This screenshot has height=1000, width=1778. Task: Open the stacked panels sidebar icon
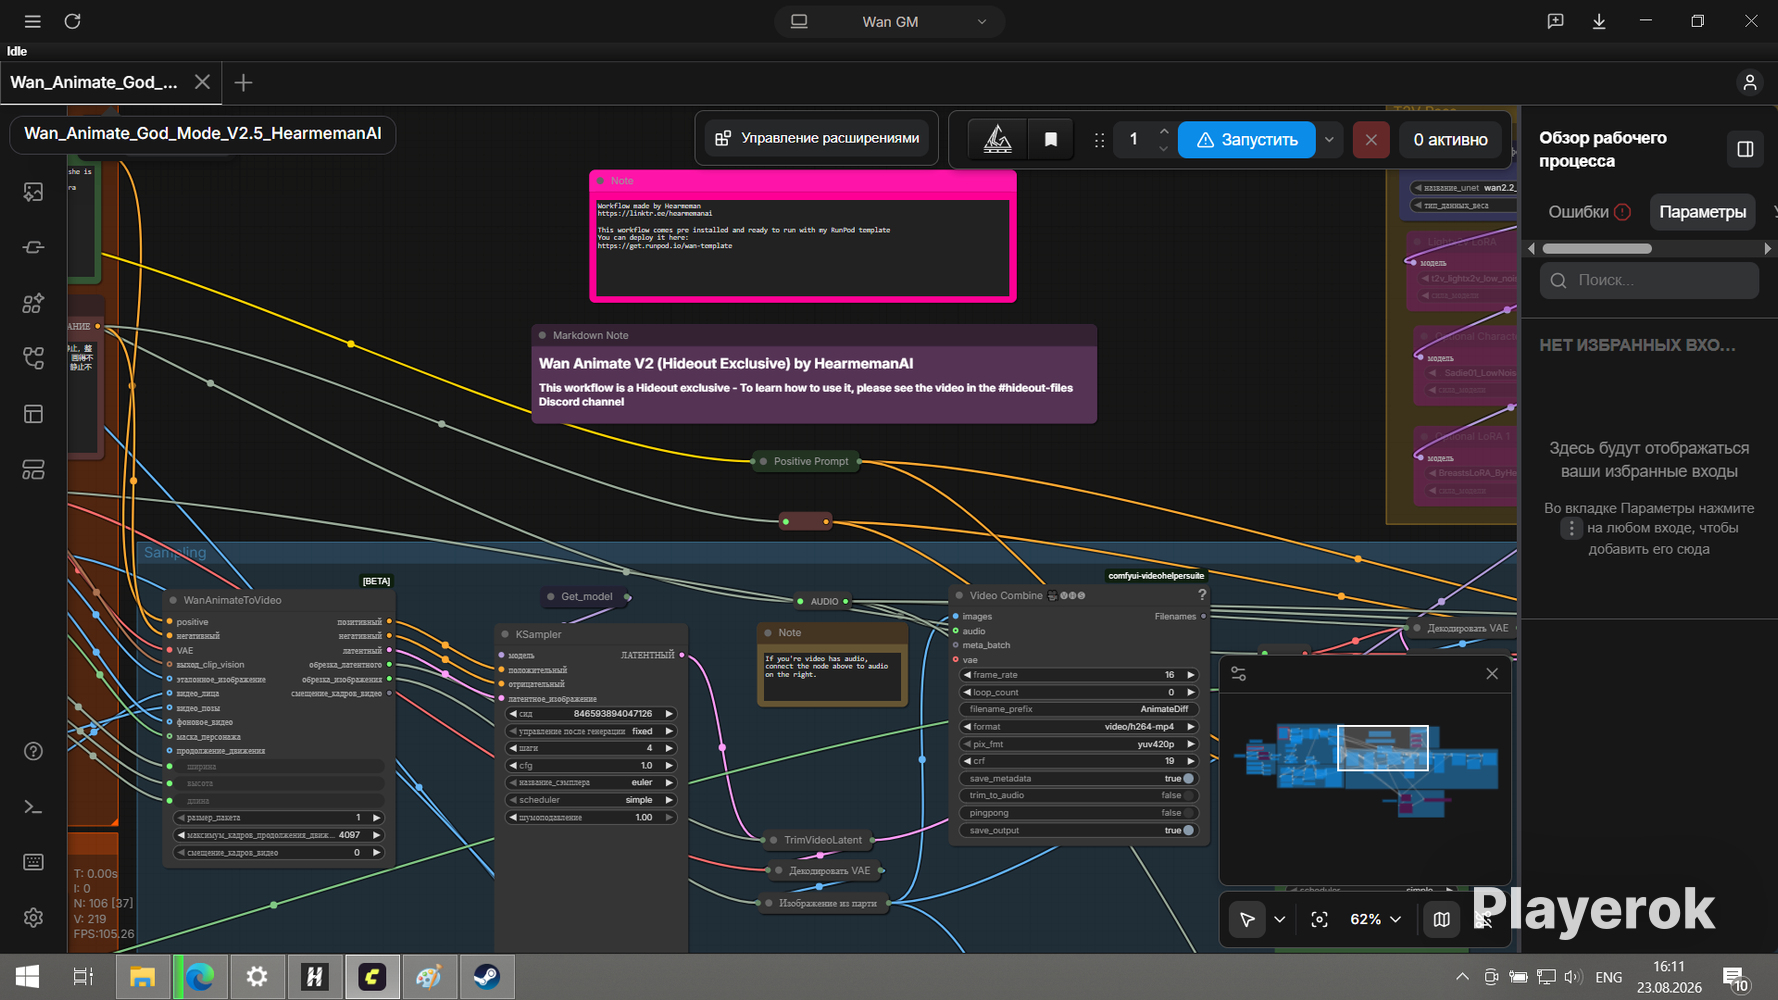(33, 470)
